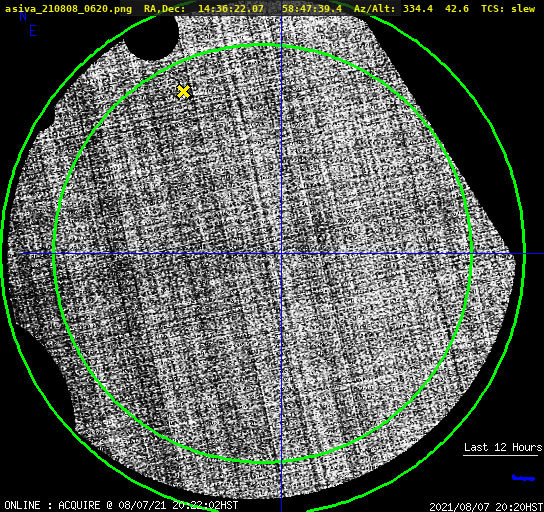
Task: Click the horizontal blue crosshair line's right end
Action: (x=541, y=254)
